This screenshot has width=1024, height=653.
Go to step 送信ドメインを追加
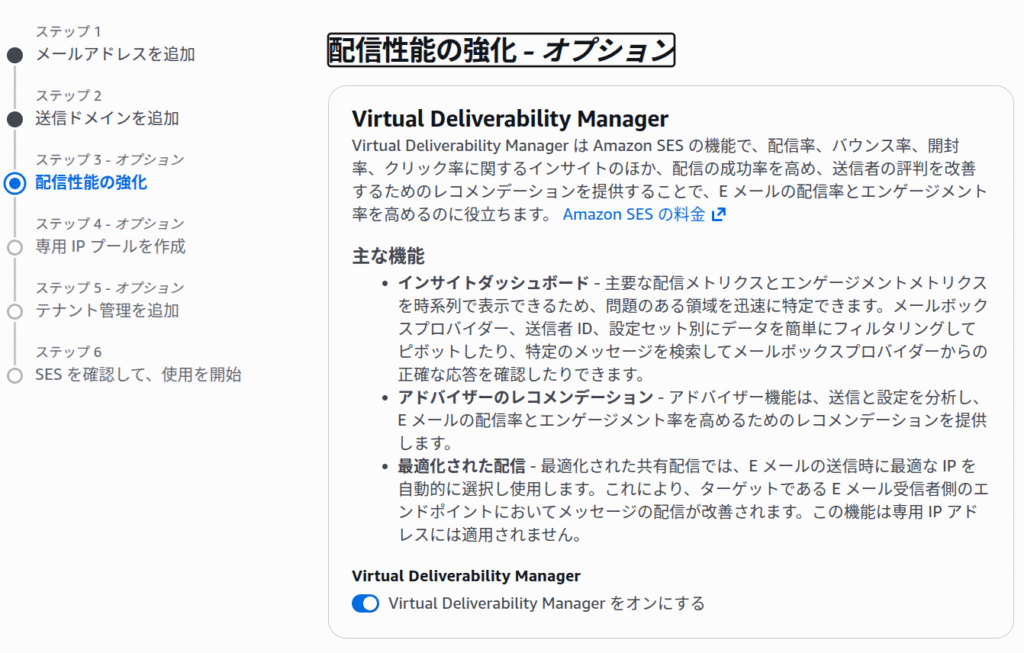click(x=107, y=118)
